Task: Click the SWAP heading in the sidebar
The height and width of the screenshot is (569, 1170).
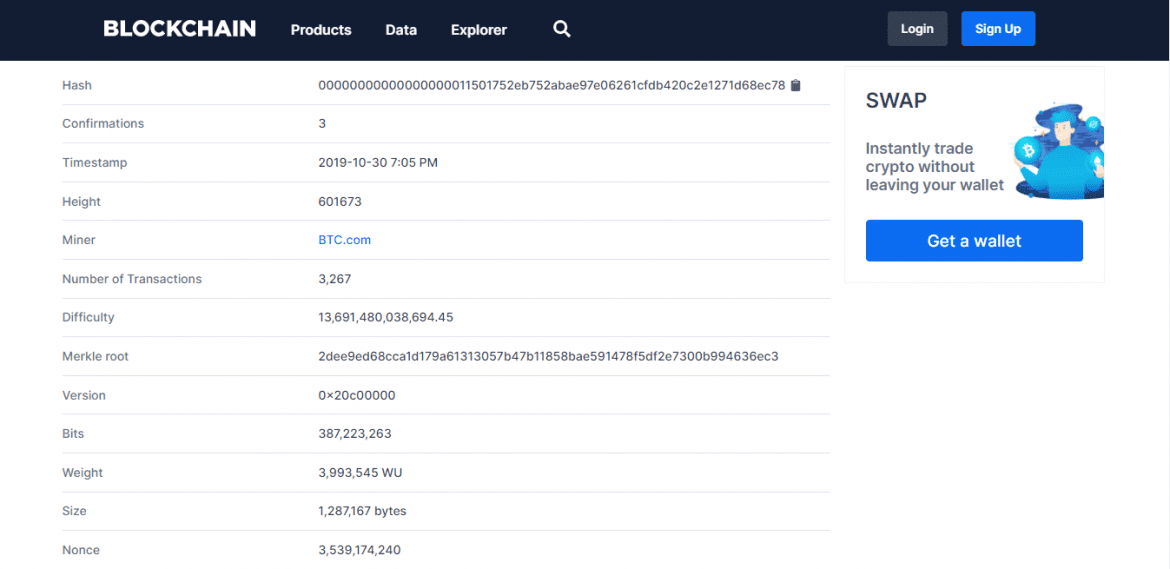Action: click(896, 101)
